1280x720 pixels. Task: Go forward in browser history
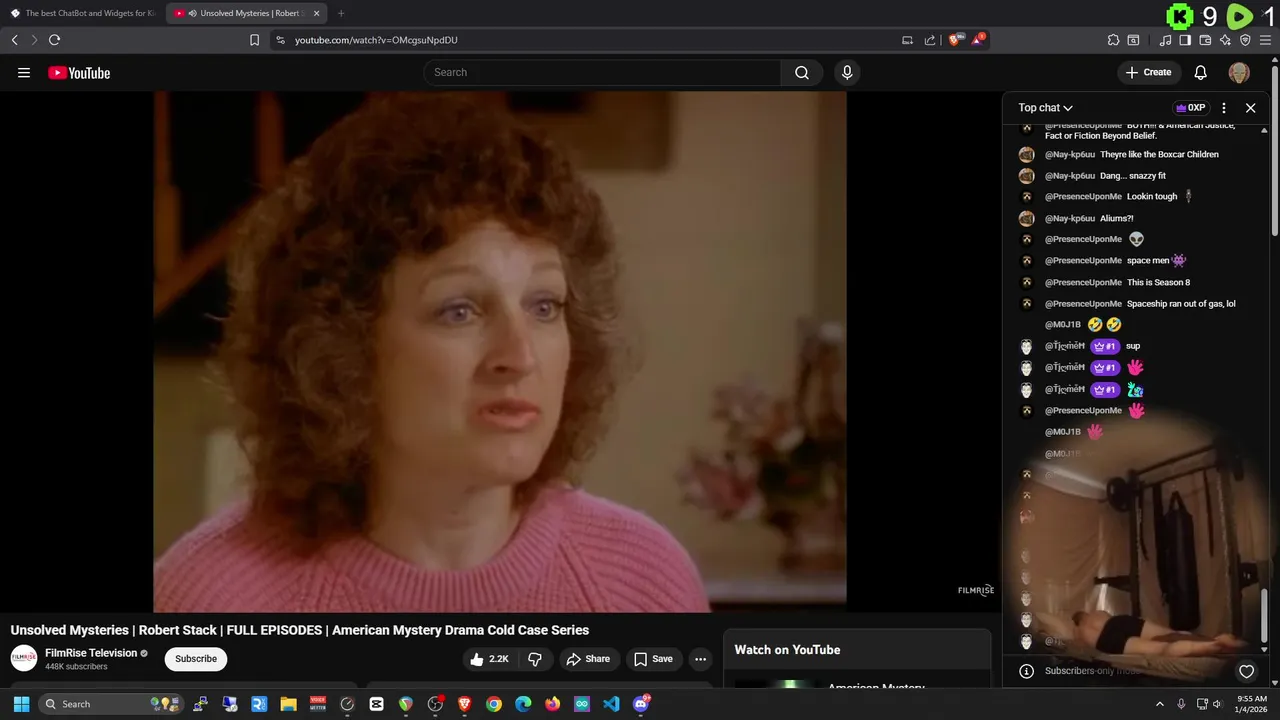point(34,40)
